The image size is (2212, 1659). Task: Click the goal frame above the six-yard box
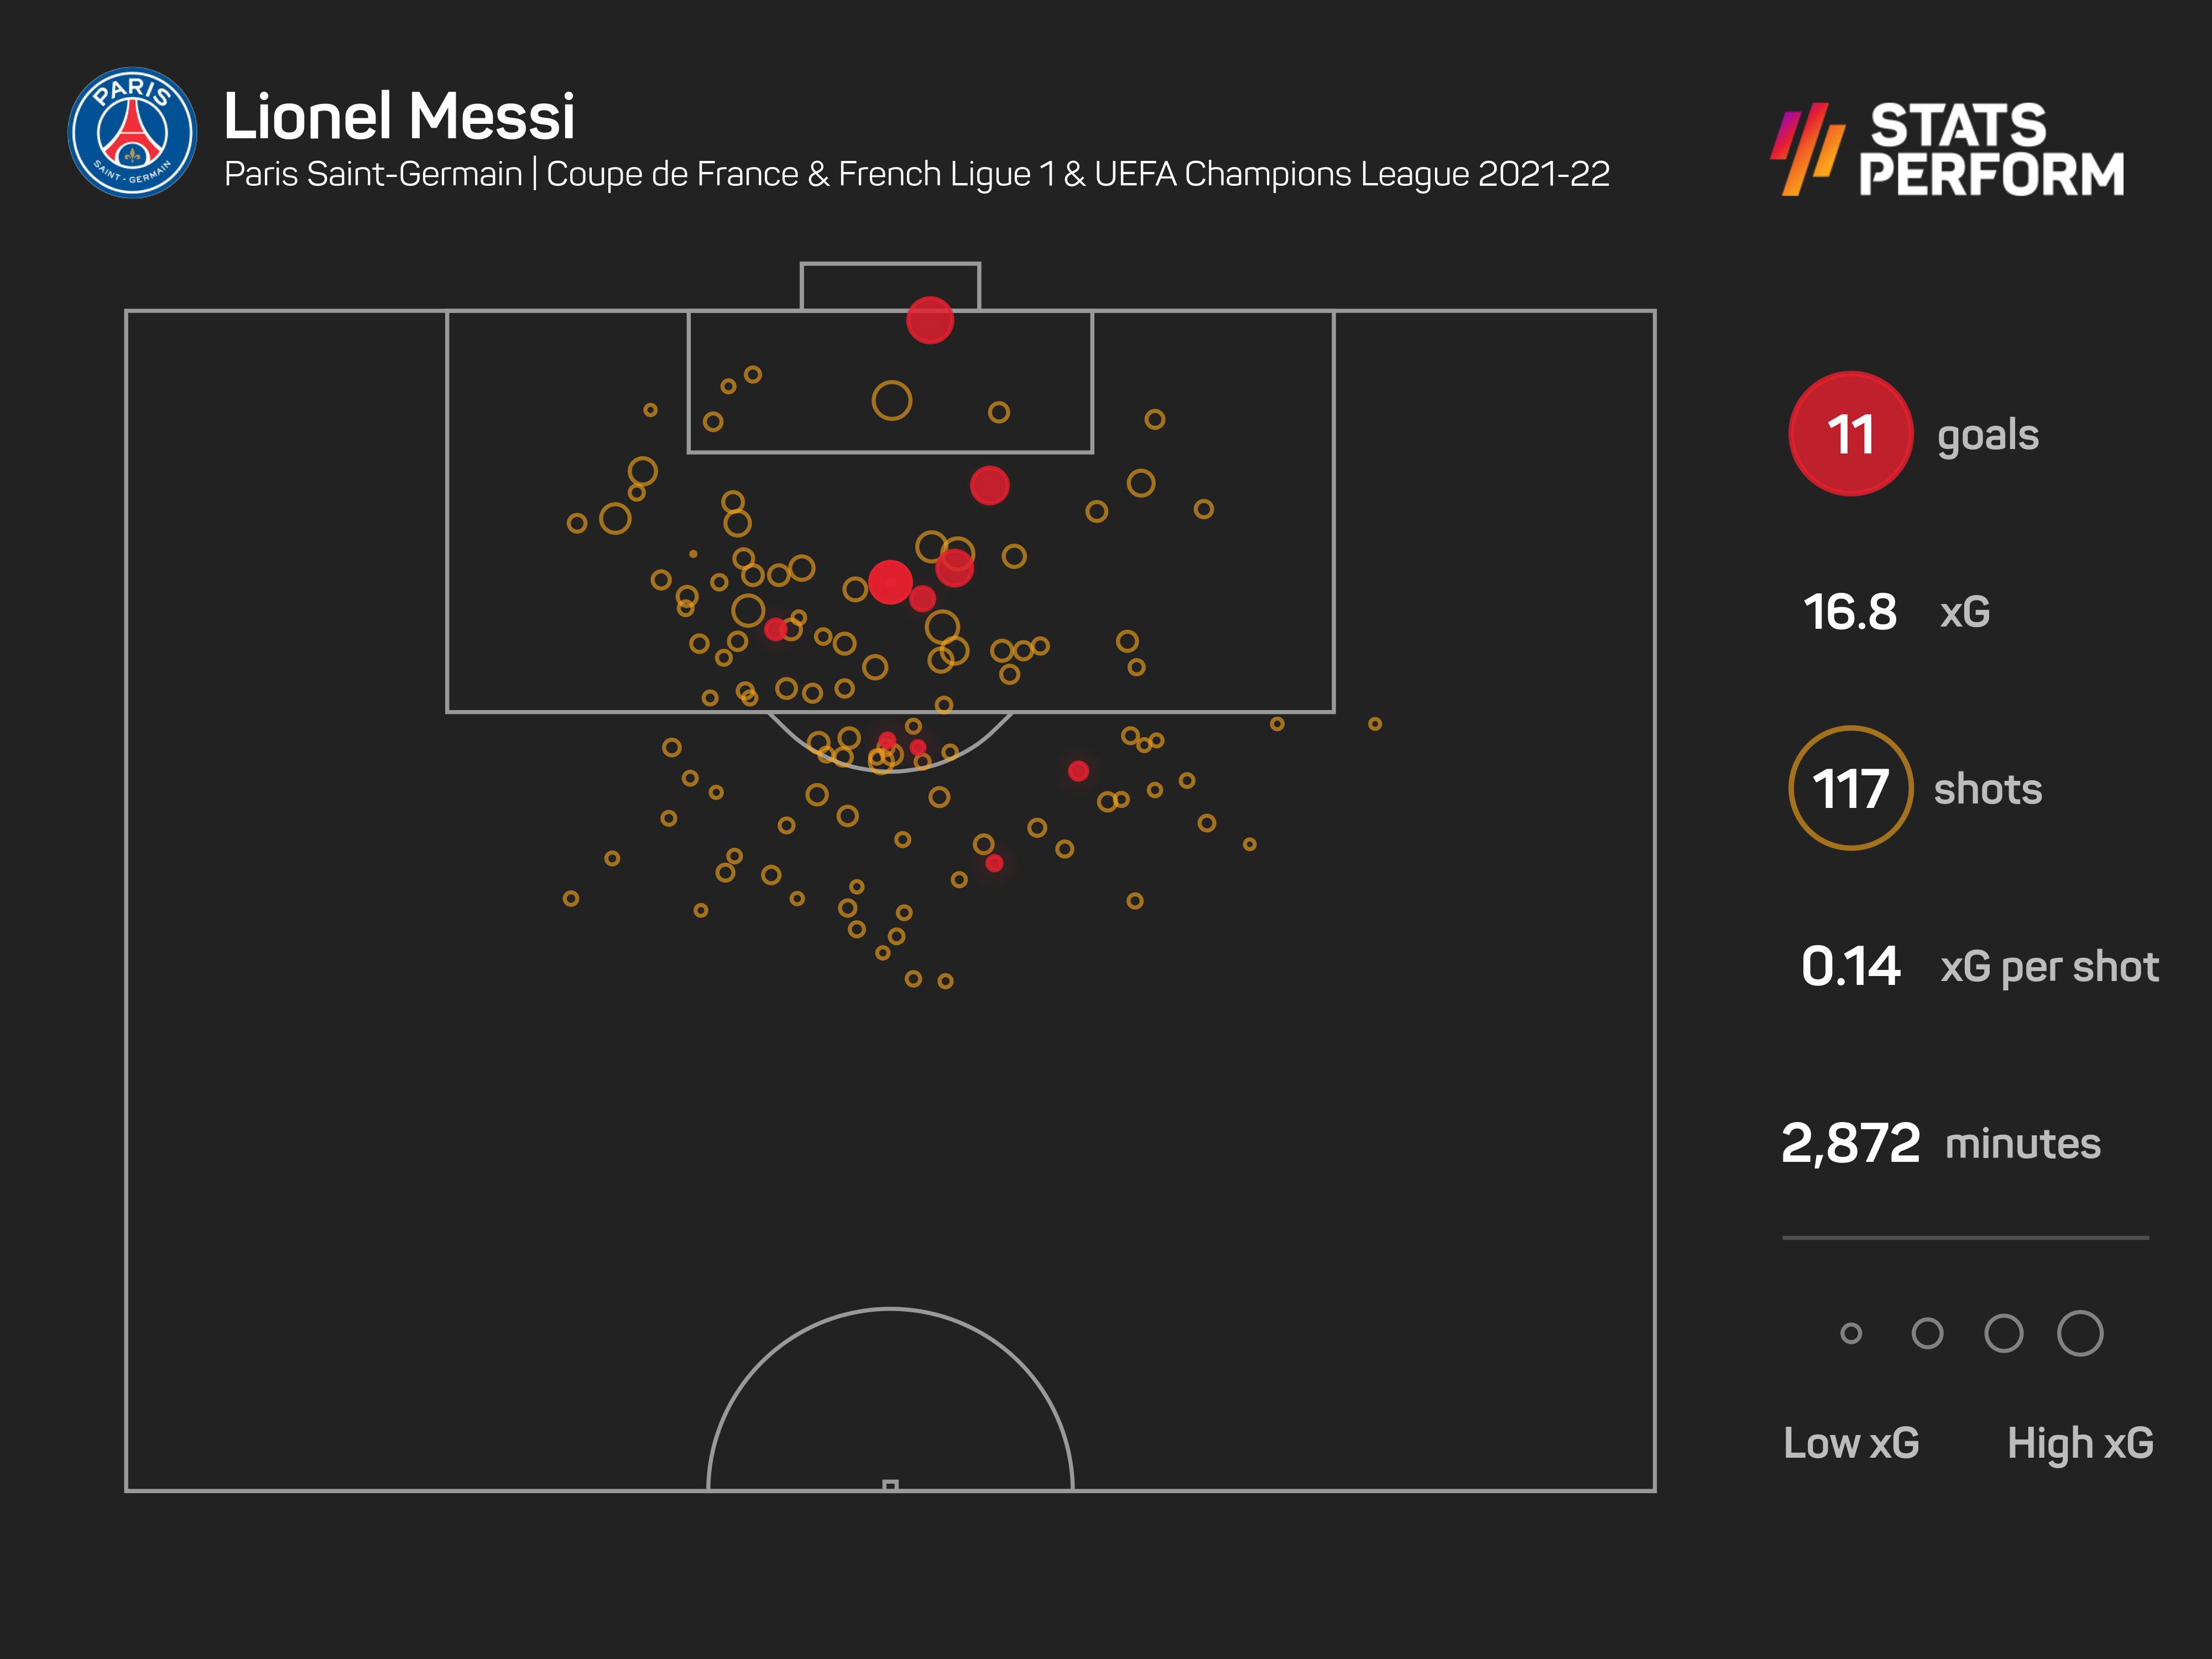pyautogui.click(x=890, y=285)
